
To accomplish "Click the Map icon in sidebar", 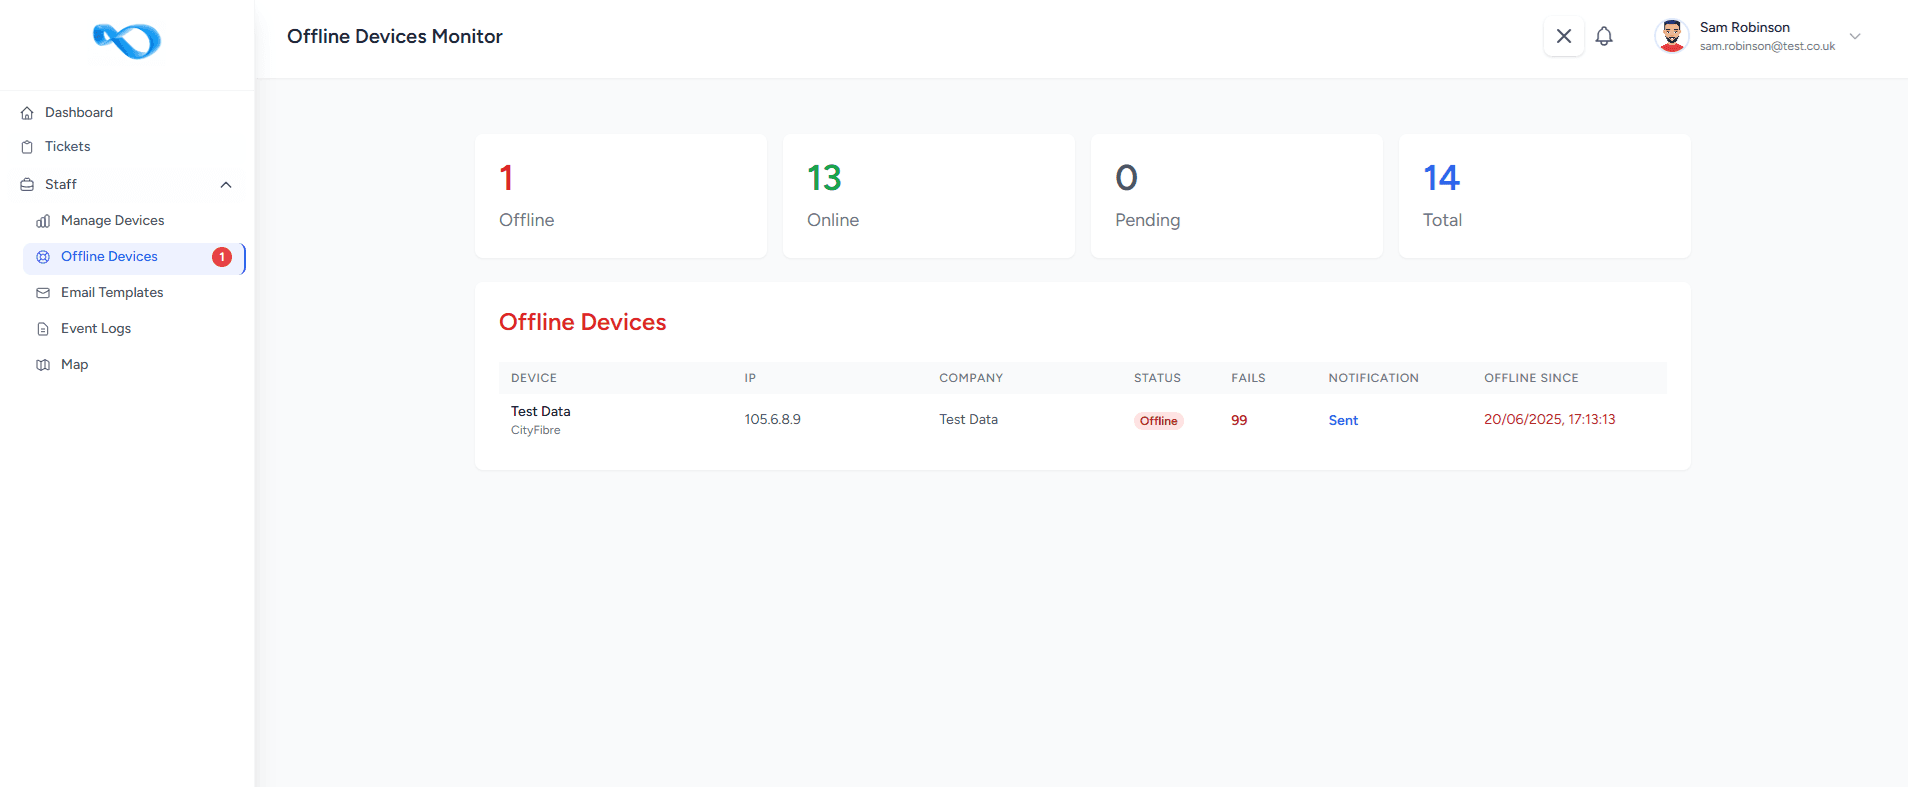I will (43, 365).
